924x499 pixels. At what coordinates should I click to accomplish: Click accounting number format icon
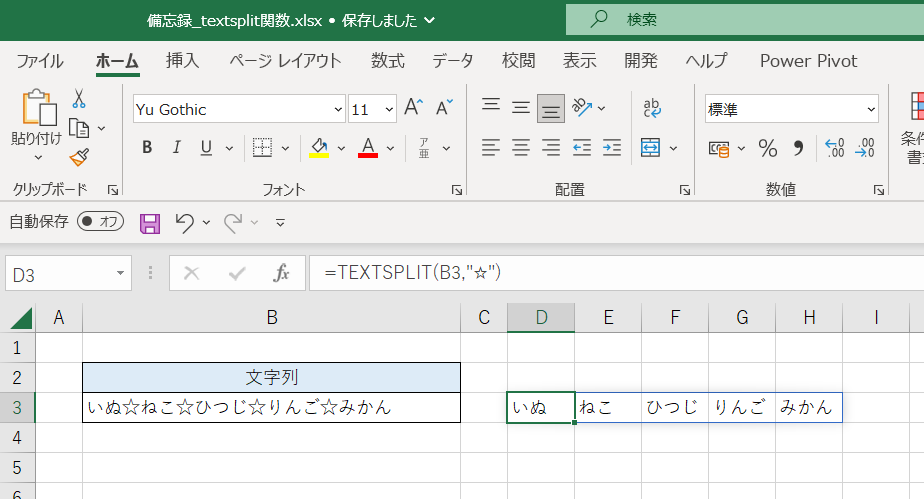click(719, 149)
